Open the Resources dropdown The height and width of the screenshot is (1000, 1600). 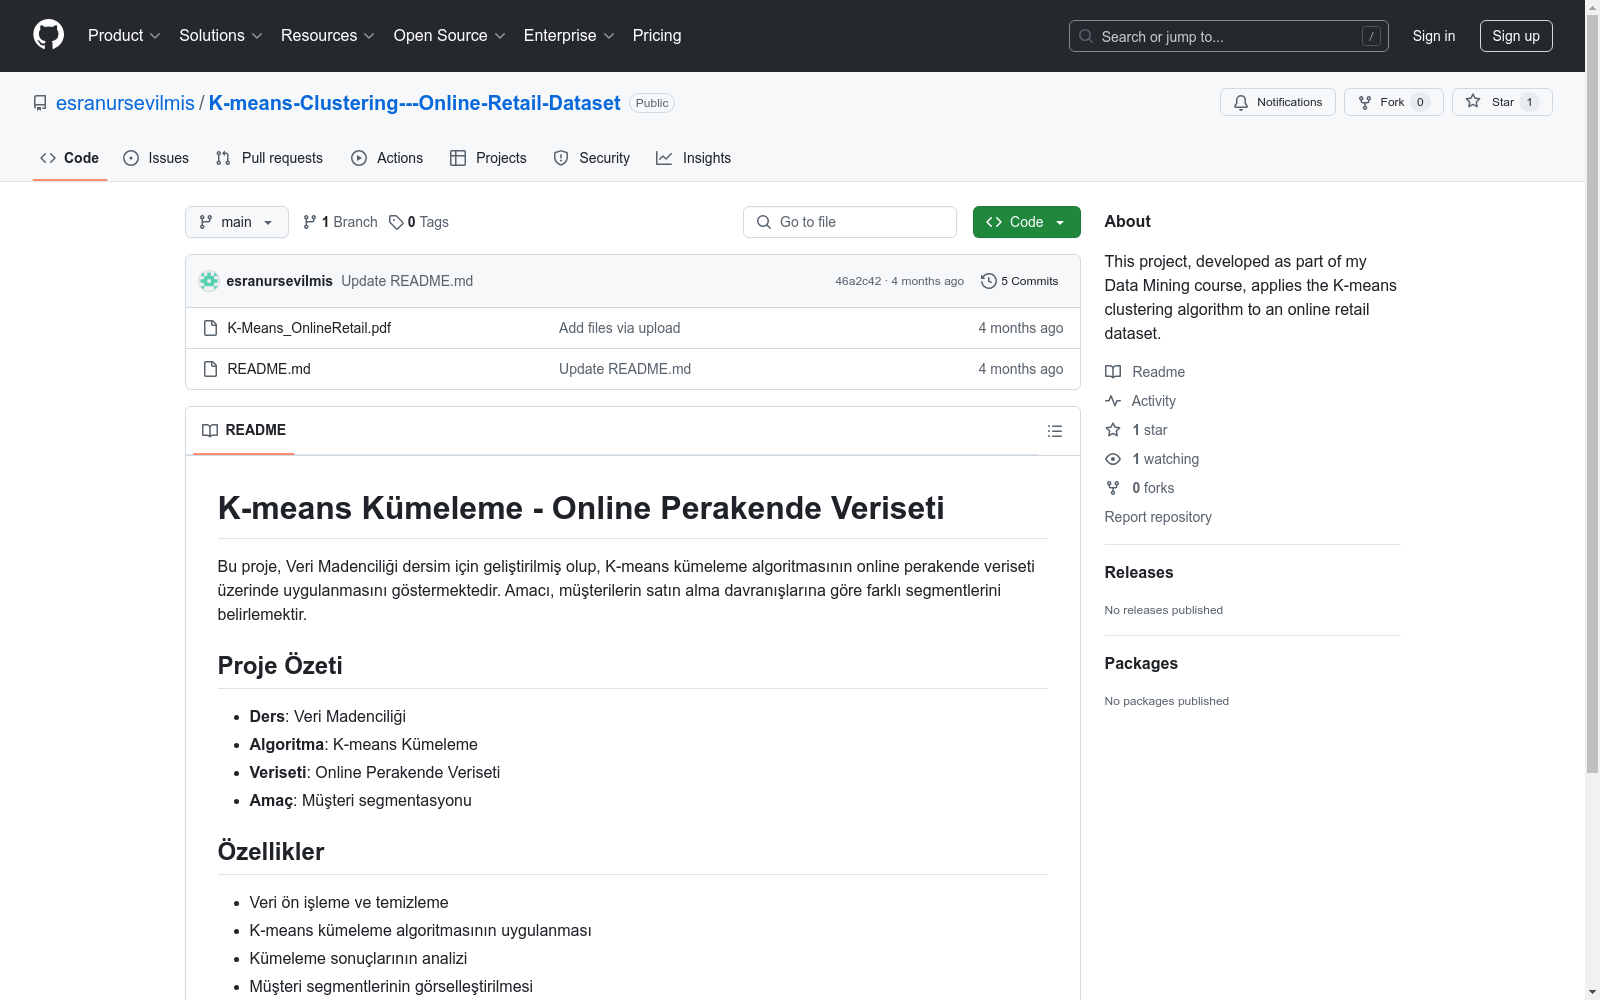[328, 36]
